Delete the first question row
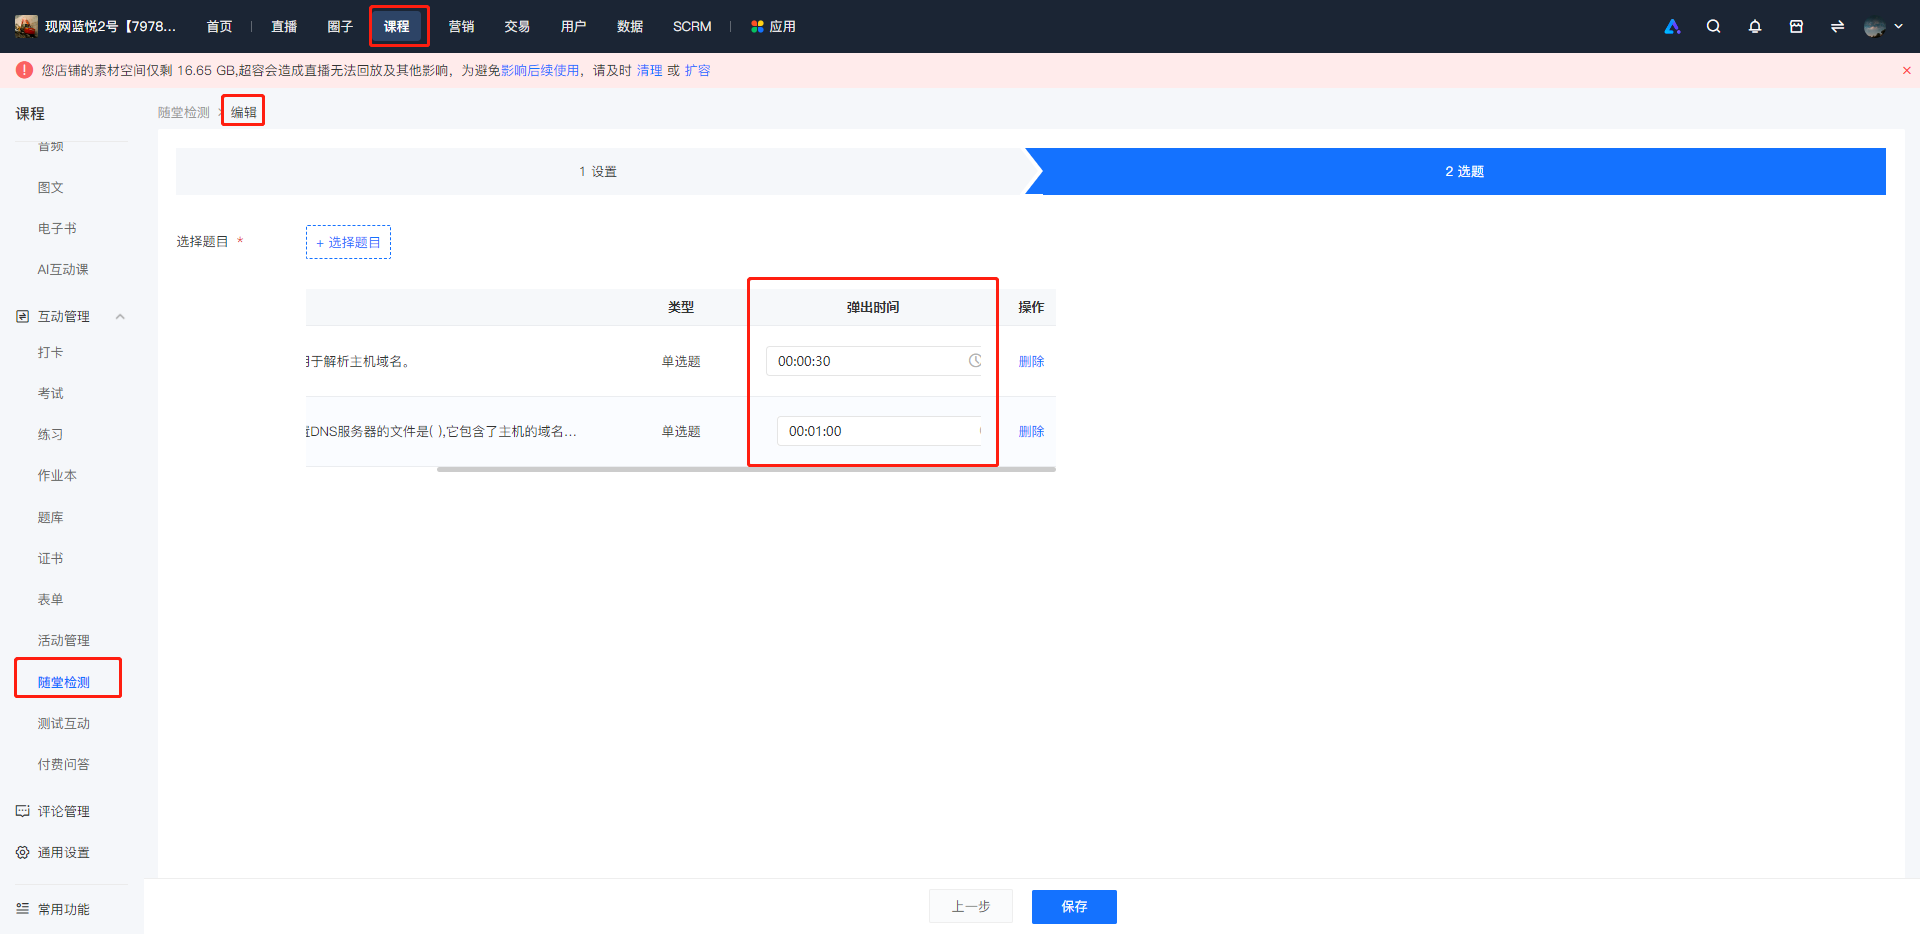1920x934 pixels. coord(1031,362)
